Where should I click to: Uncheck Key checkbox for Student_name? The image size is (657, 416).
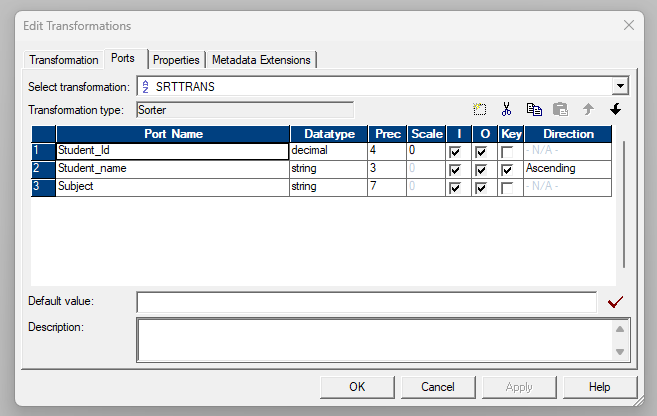[x=508, y=170]
